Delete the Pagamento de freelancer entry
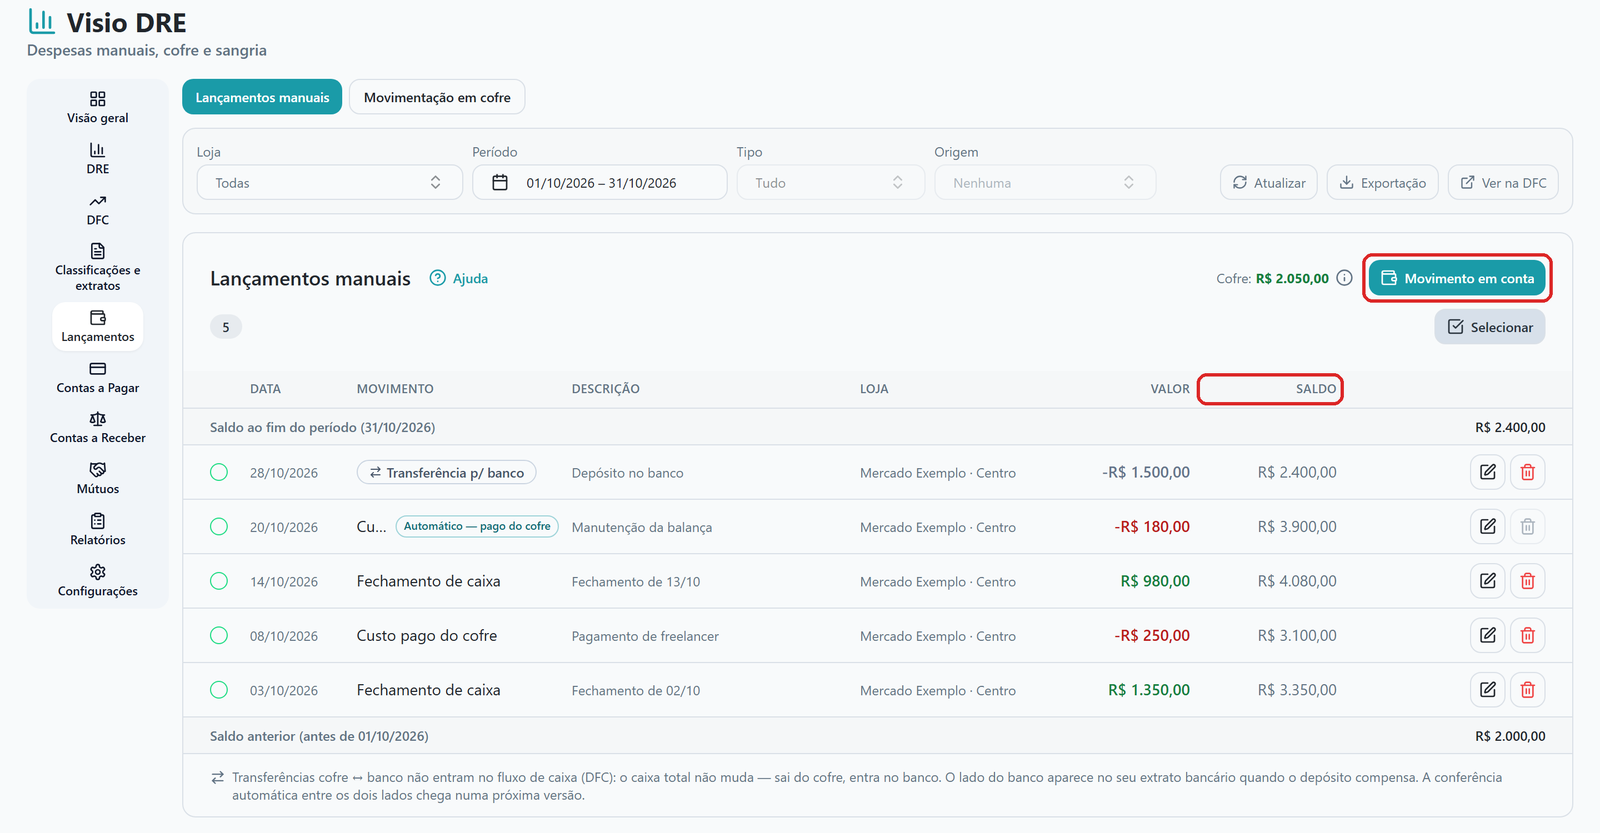 pyautogui.click(x=1527, y=635)
